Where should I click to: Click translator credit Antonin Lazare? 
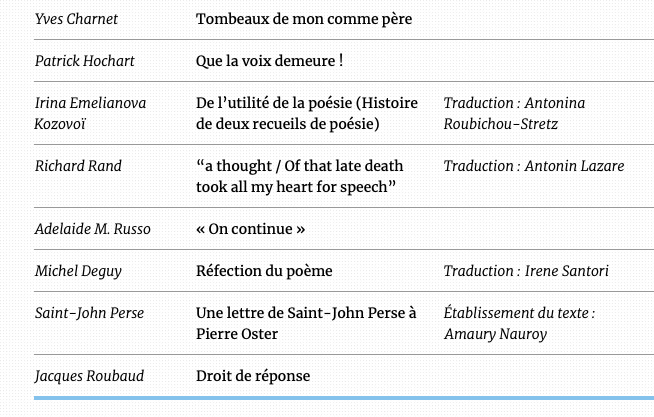[533, 166]
